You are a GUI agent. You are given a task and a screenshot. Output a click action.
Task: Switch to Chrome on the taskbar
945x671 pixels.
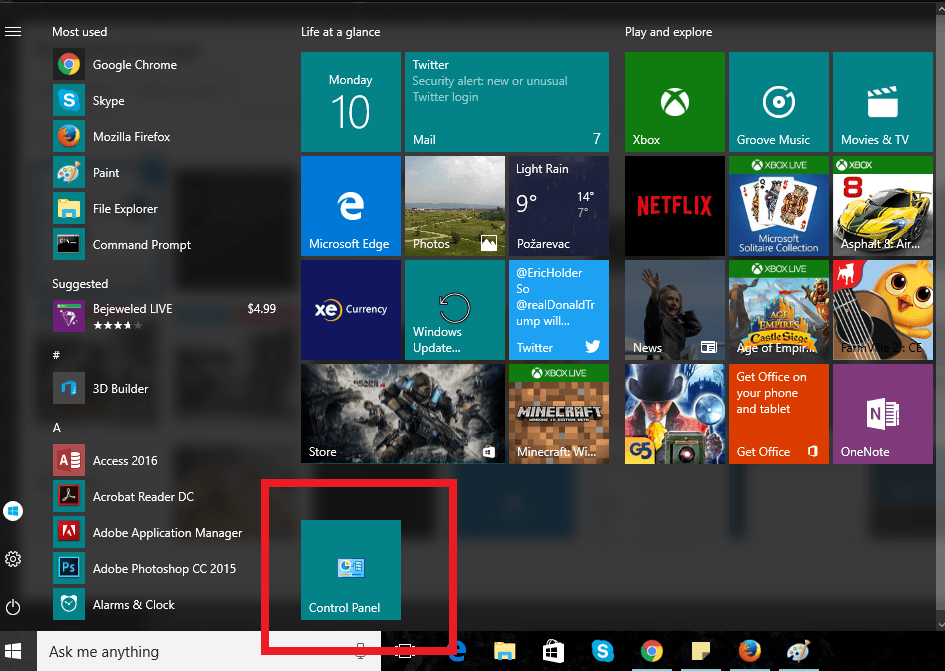(x=651, y=651)
